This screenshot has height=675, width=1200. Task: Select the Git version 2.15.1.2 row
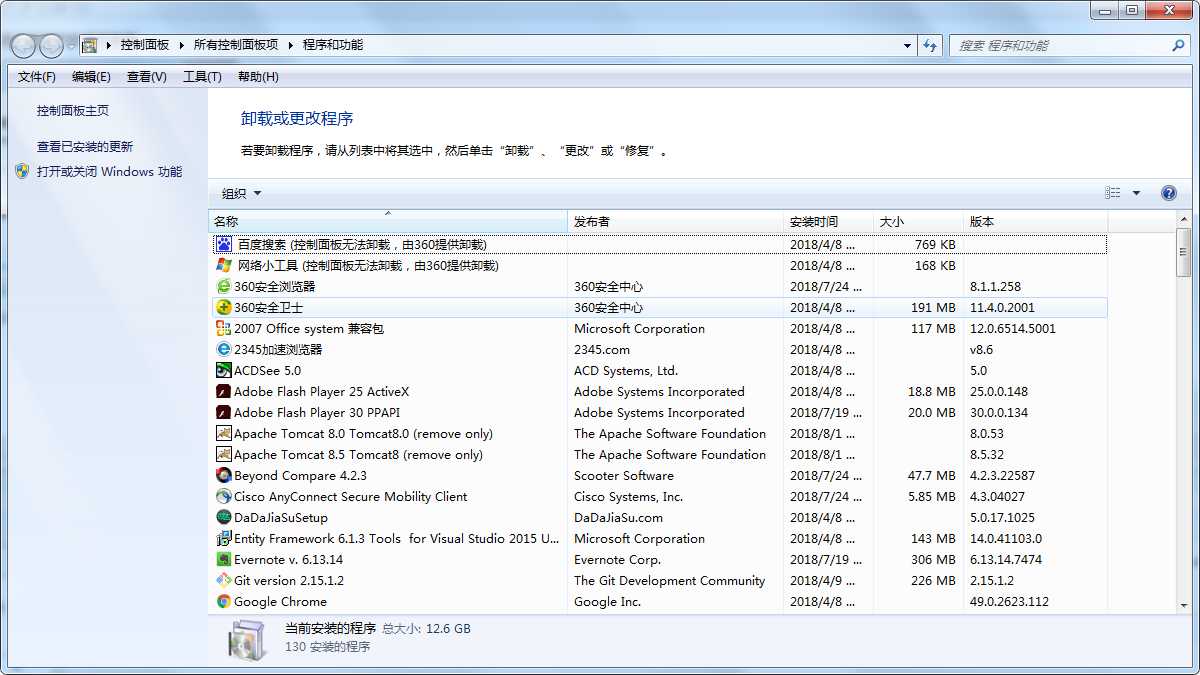[x=660, y=580]
